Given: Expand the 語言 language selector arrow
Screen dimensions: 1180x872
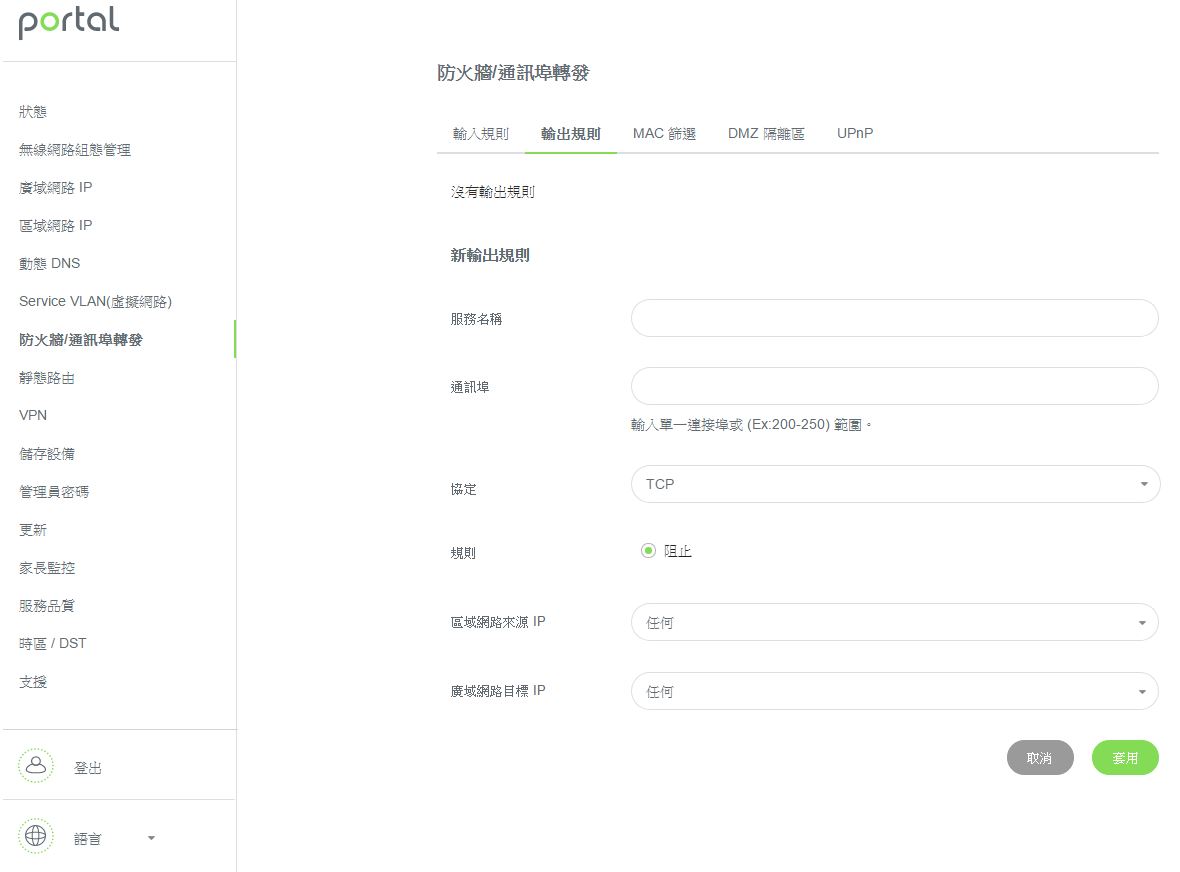Looking at the screenshot, I should coord(151,838).
